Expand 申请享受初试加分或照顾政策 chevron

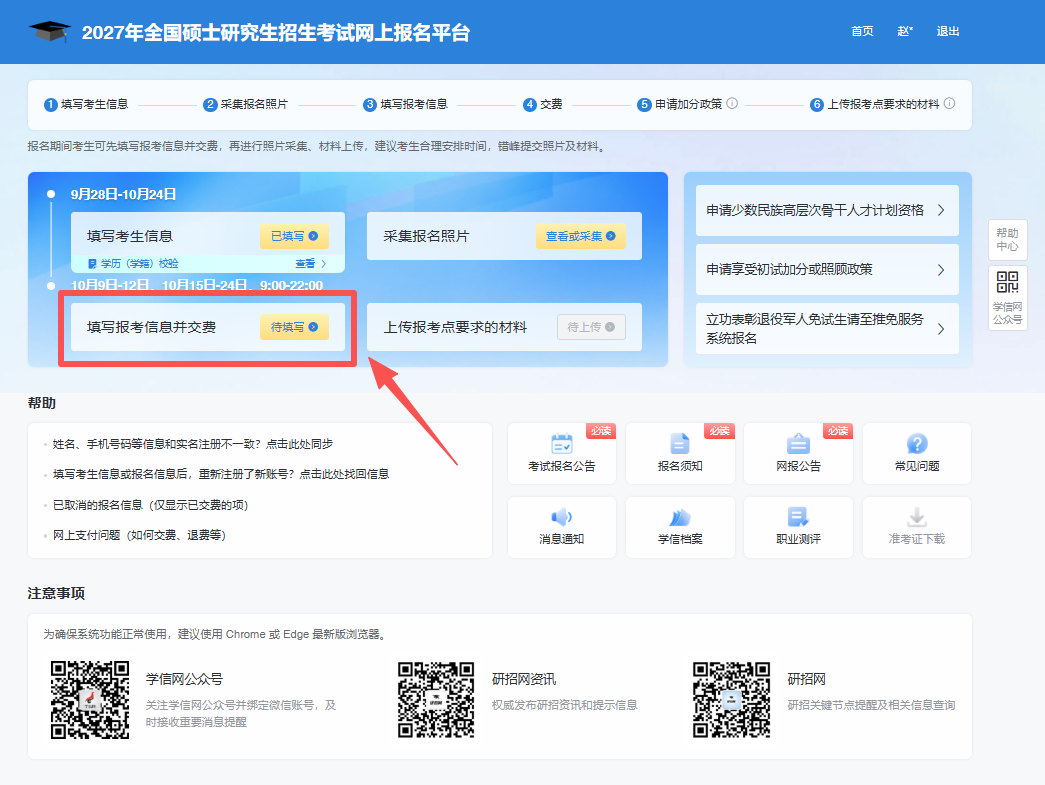click(941, 270)
